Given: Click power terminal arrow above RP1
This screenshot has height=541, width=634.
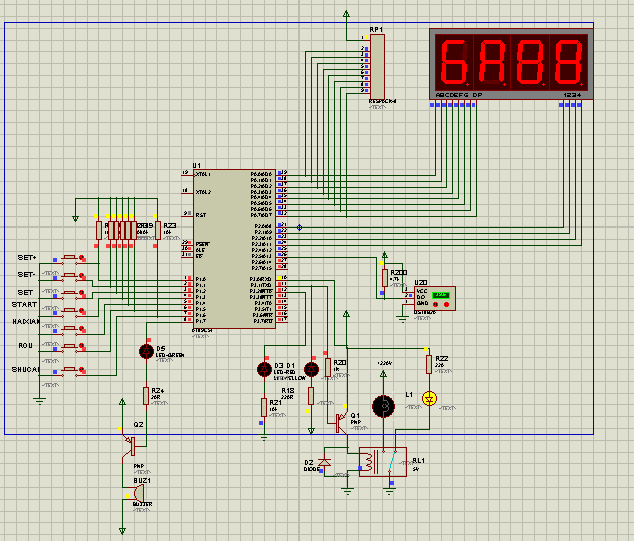Looking at the screenshot, I should point(346,15).
